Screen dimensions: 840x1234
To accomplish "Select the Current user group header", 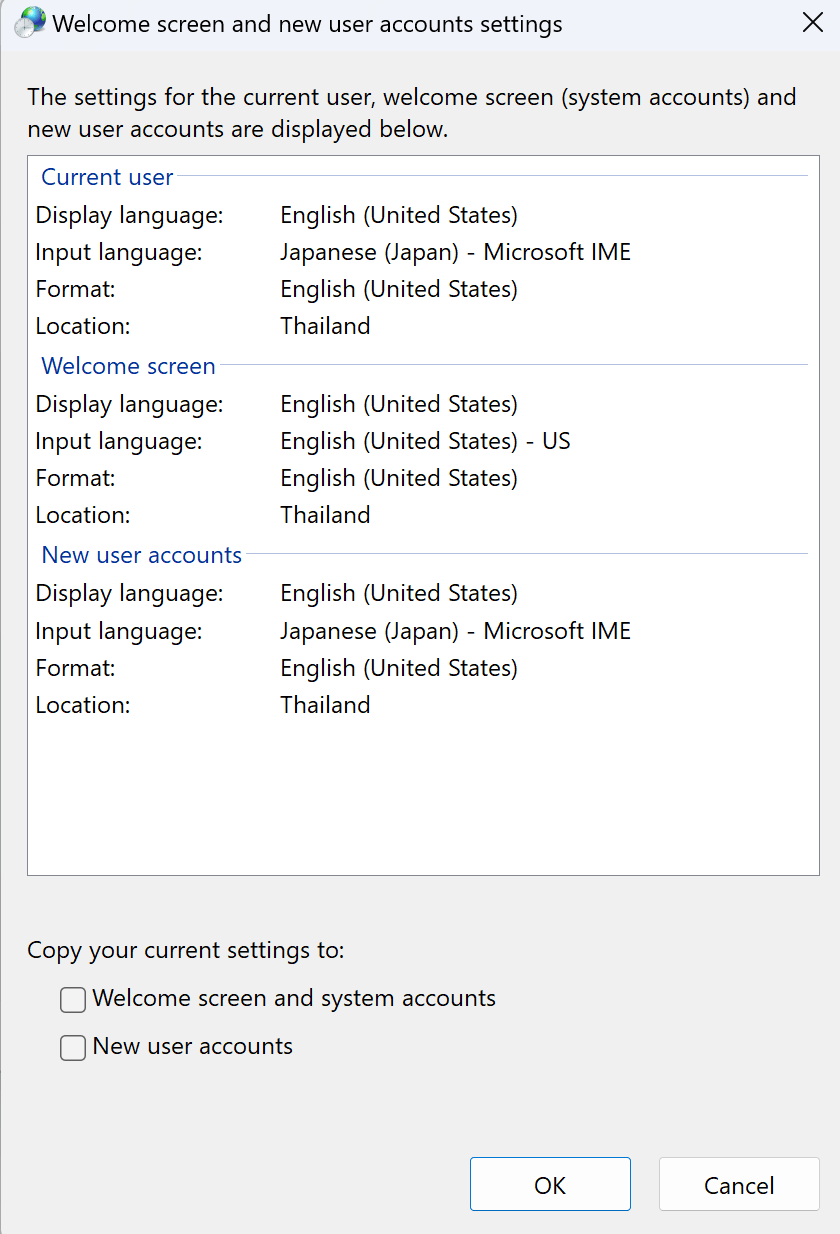I will (x=107, y=177).
